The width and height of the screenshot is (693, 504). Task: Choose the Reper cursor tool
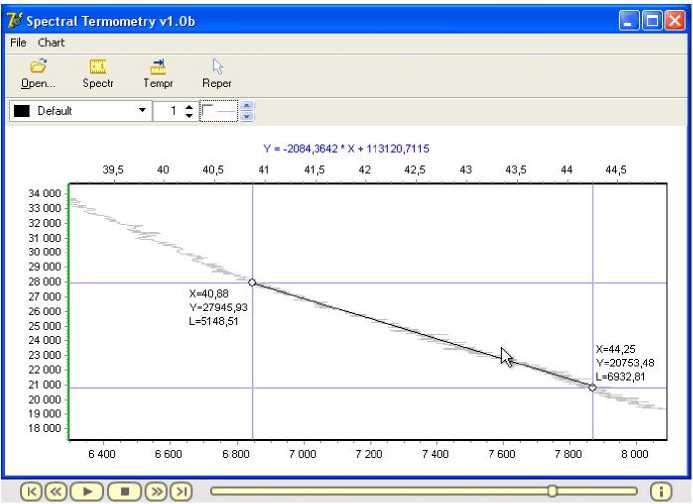tap(217, 74)
